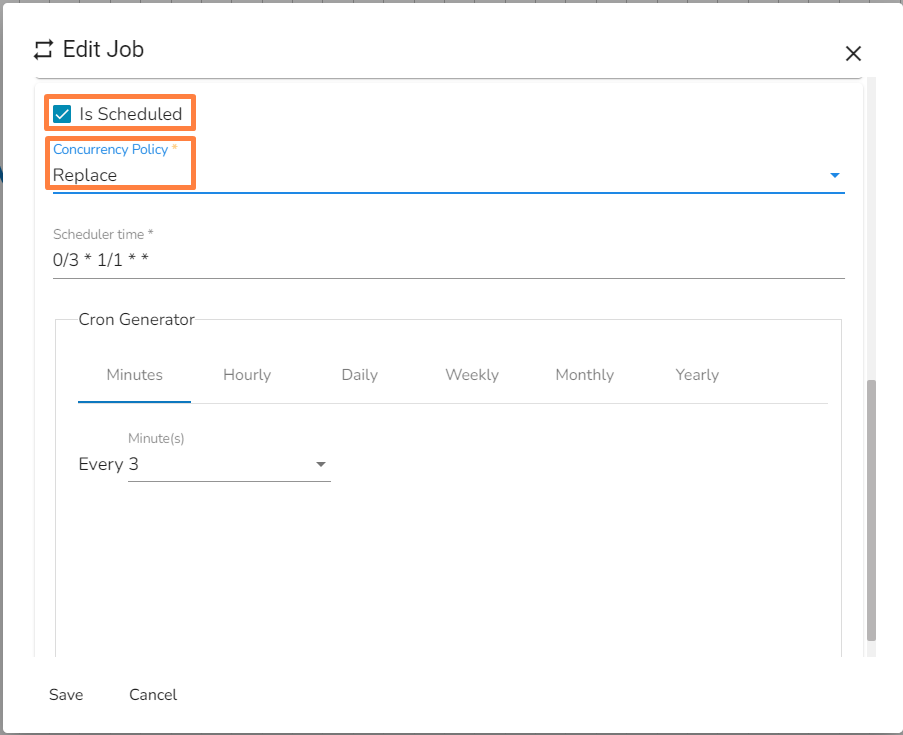Choose the Yearly tab
Screen dimensions: 903x735
(697, 375)
